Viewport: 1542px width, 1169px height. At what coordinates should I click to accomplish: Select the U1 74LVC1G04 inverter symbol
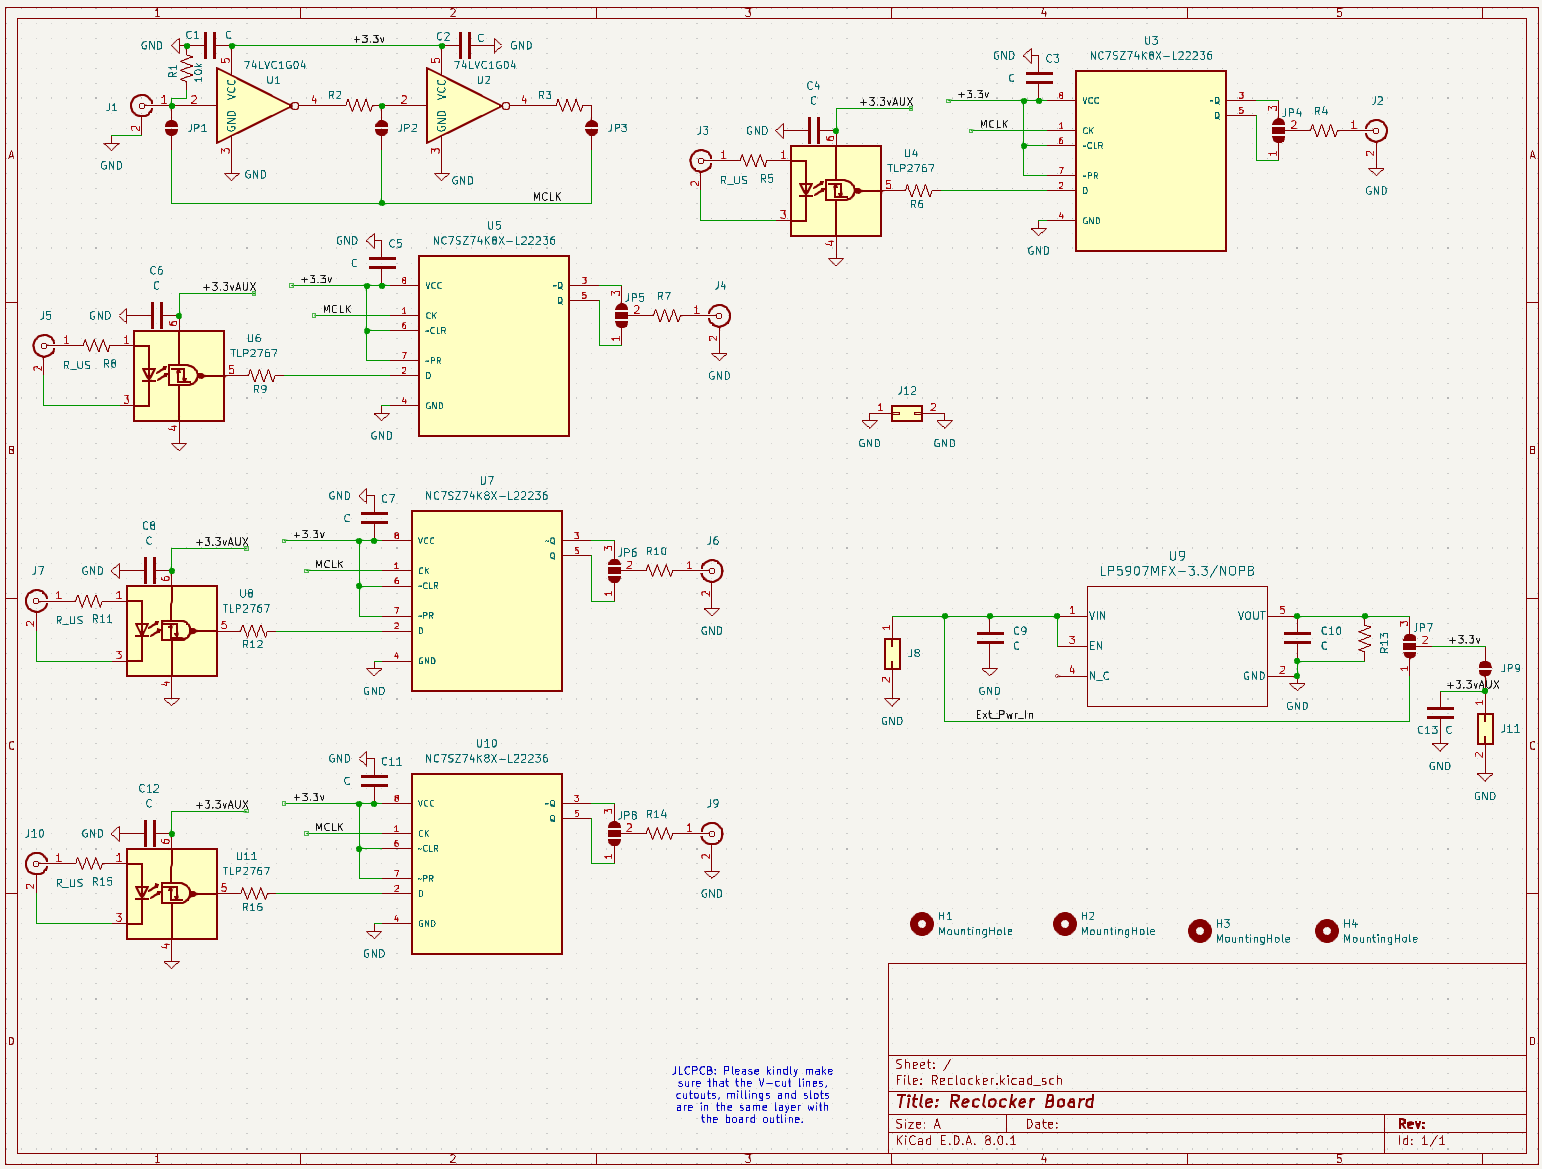click(x=256, y=105)
